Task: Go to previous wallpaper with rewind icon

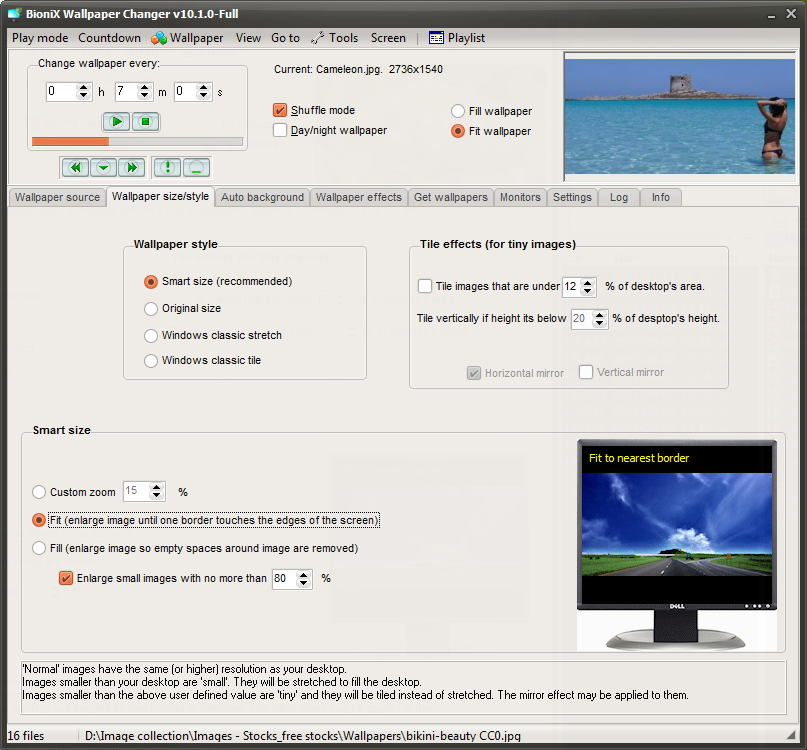Action: click(76, 168)
